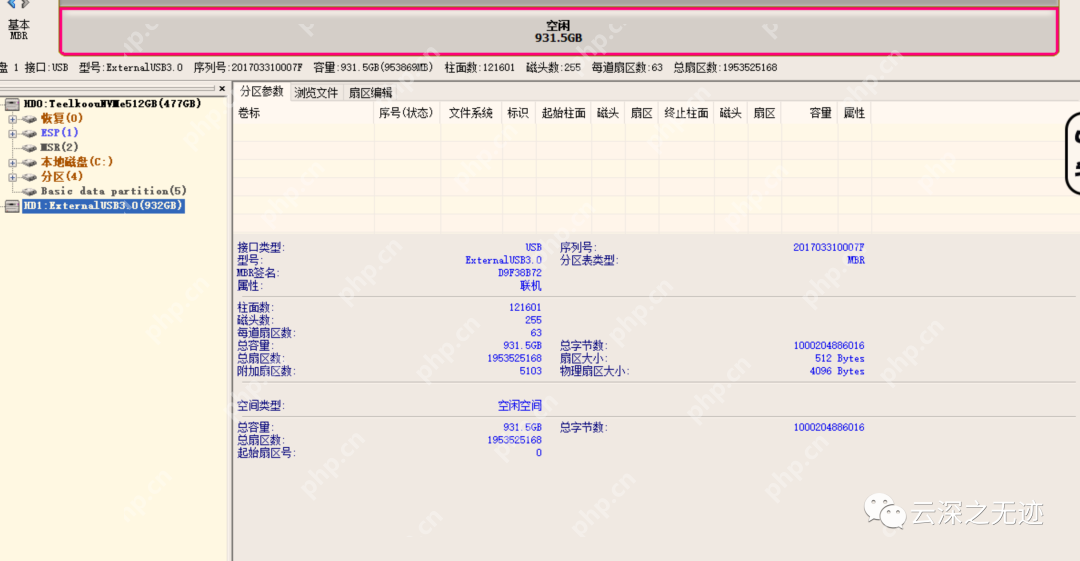
Task: Click the 柱面数 value 121601 in details
Action: pyautogui.click(x=525, y=307)
